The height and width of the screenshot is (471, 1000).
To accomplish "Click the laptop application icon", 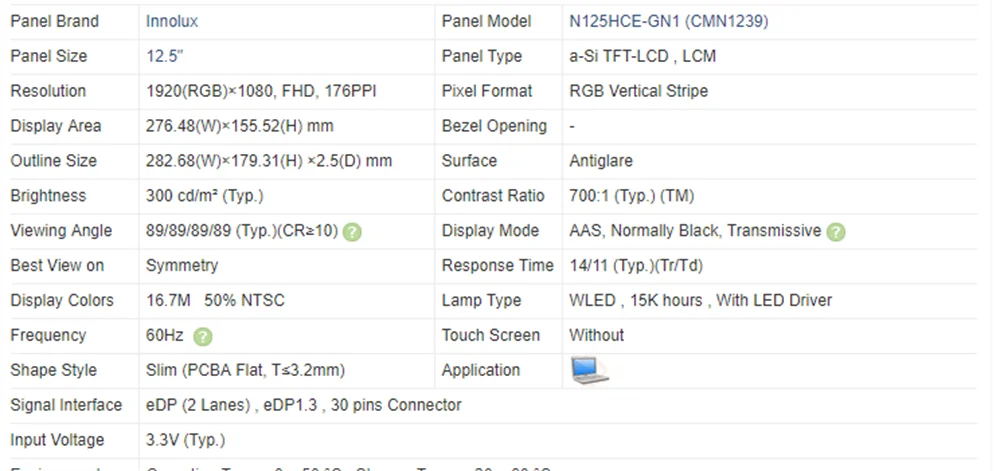I will (589, 370).
